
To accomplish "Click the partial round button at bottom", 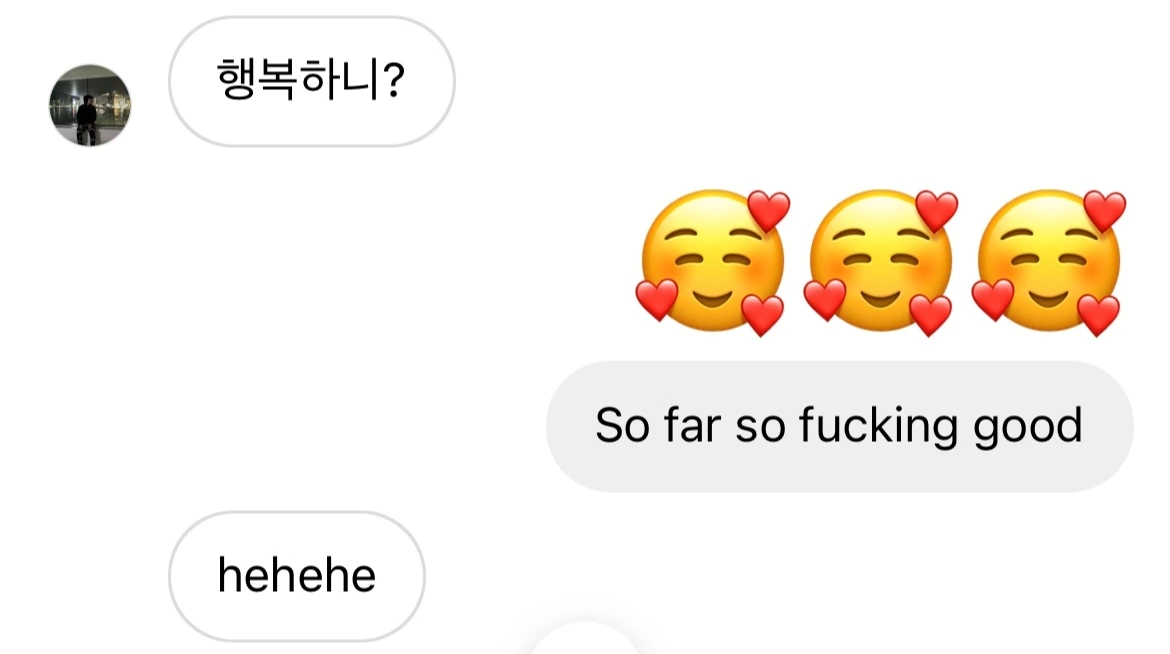I will [x=585, y=638].
